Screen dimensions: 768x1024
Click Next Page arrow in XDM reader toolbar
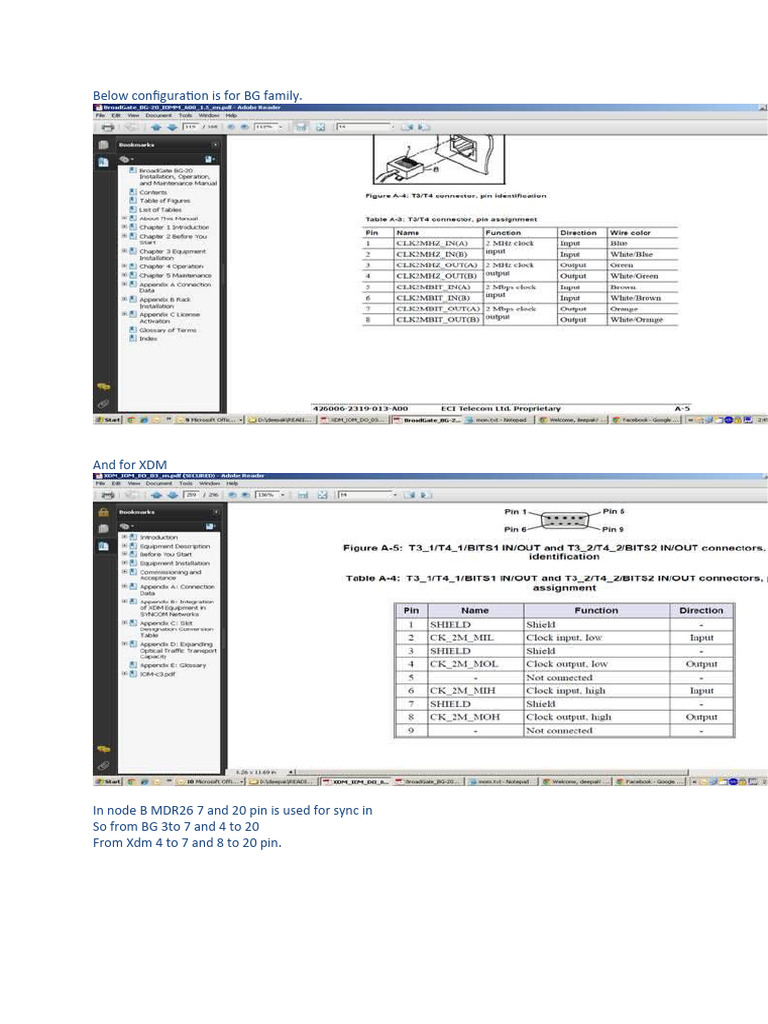172,495
